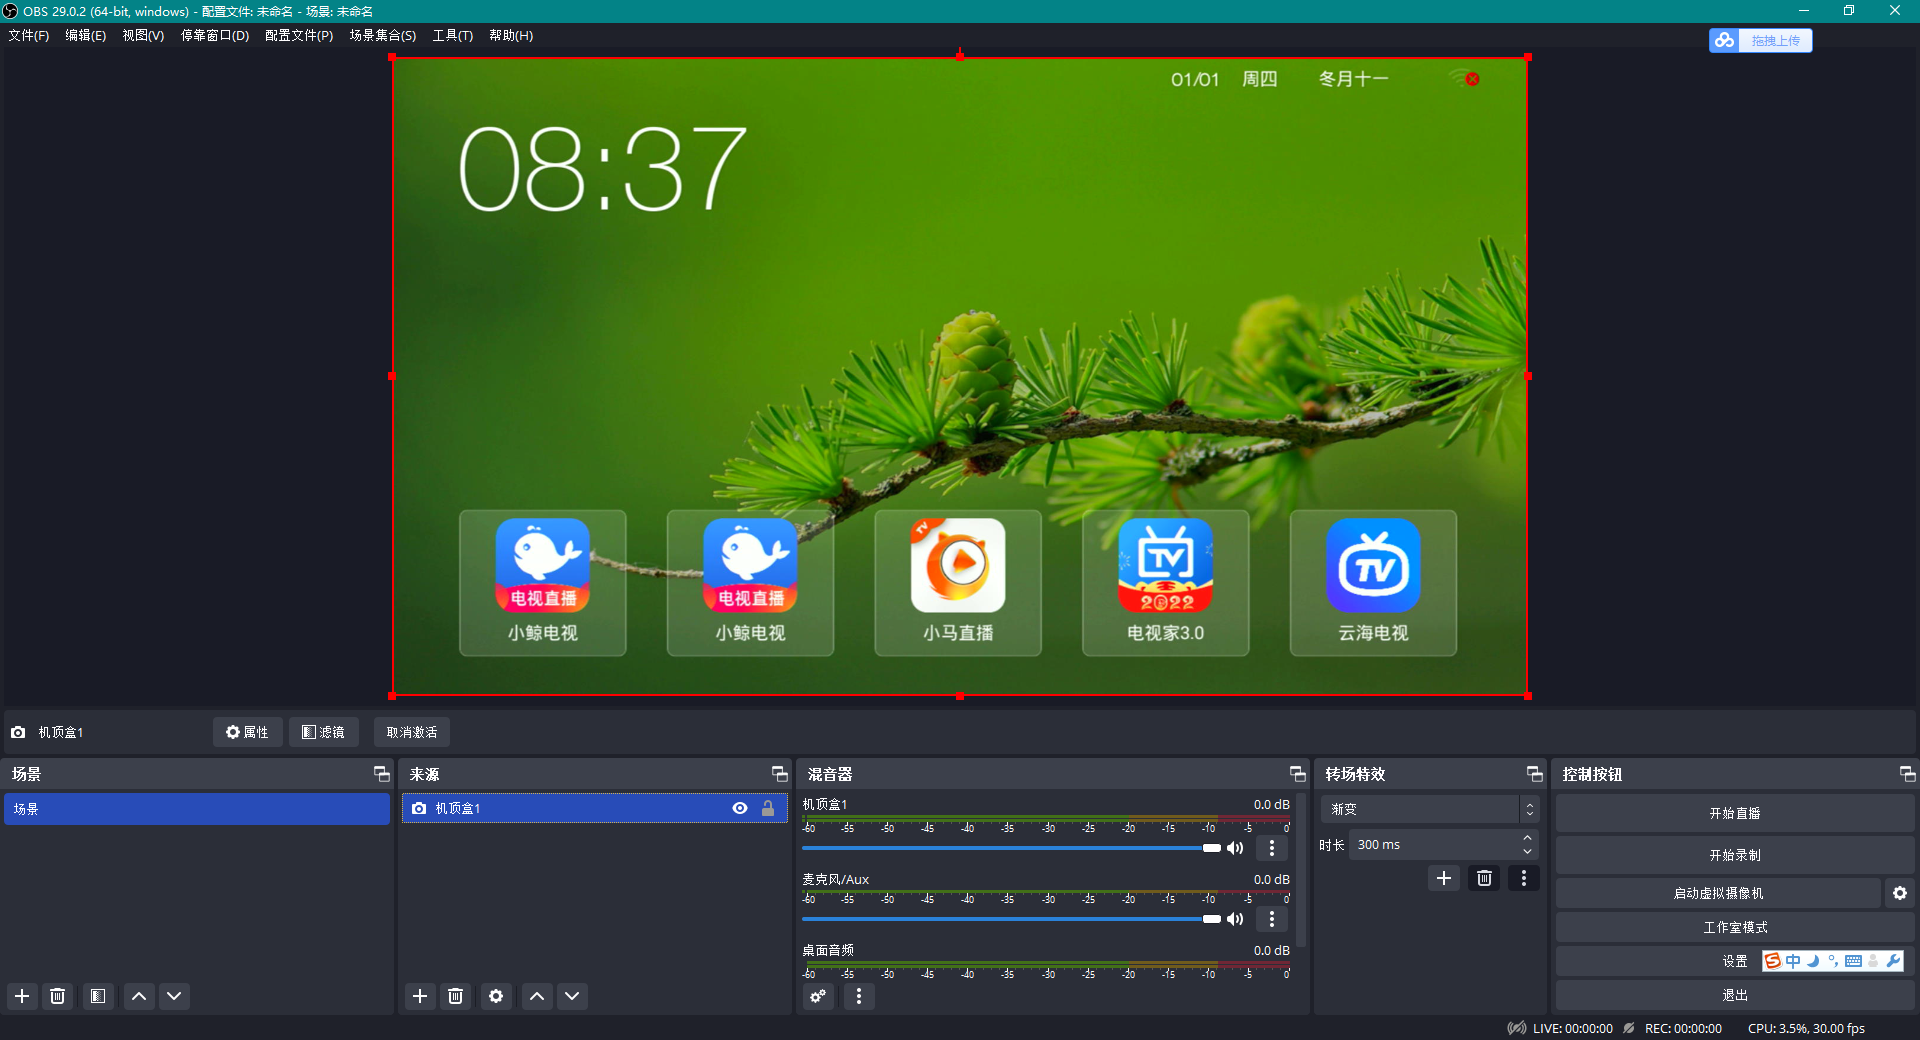Toggle lock on 机顶盒1 source
Viewport: 1920px width, 1040px height.
click(x=768, y=808)
